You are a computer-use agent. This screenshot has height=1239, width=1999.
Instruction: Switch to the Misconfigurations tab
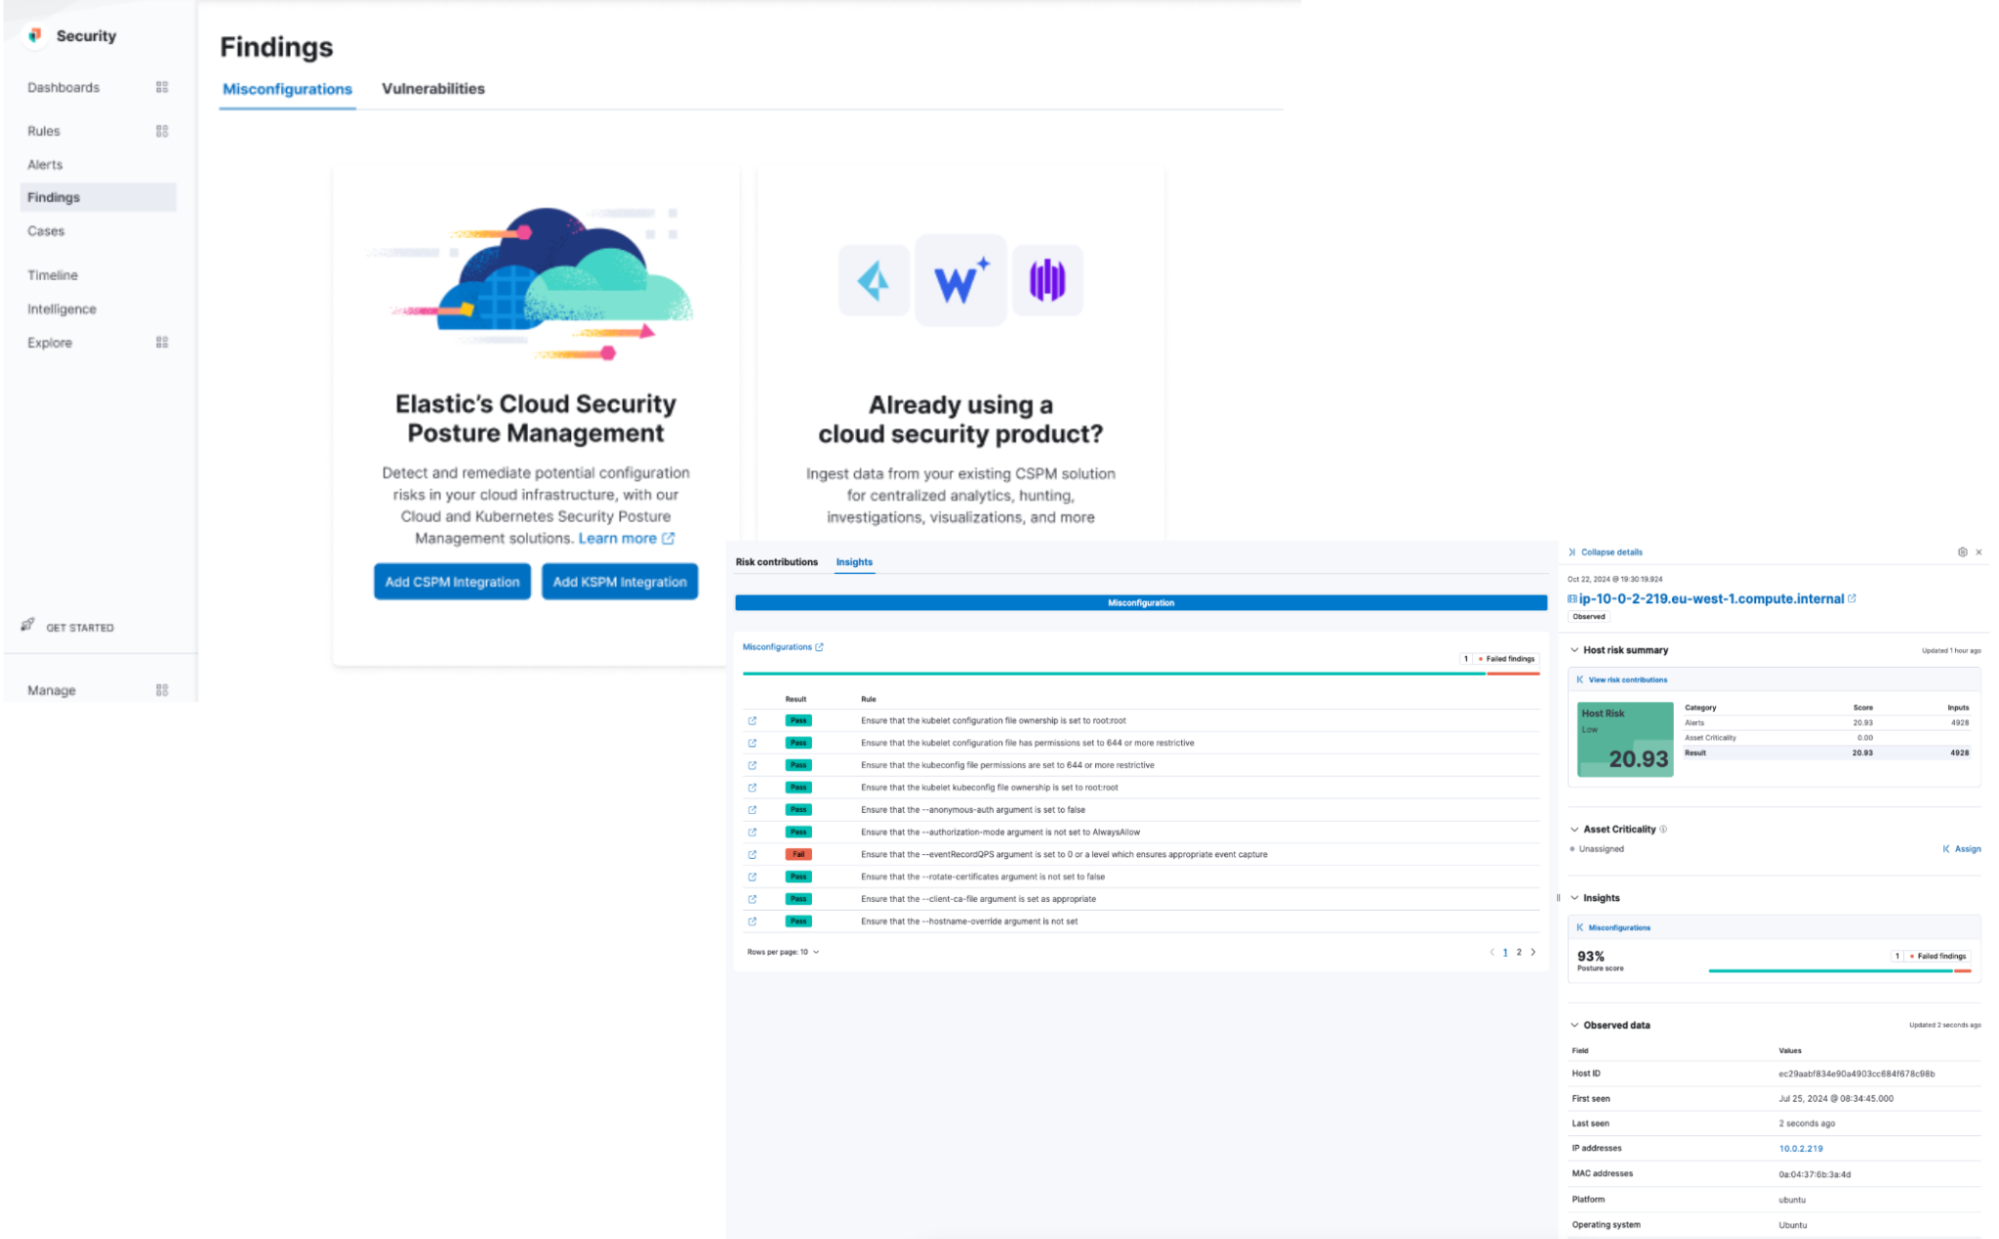[x=287, y=89]
